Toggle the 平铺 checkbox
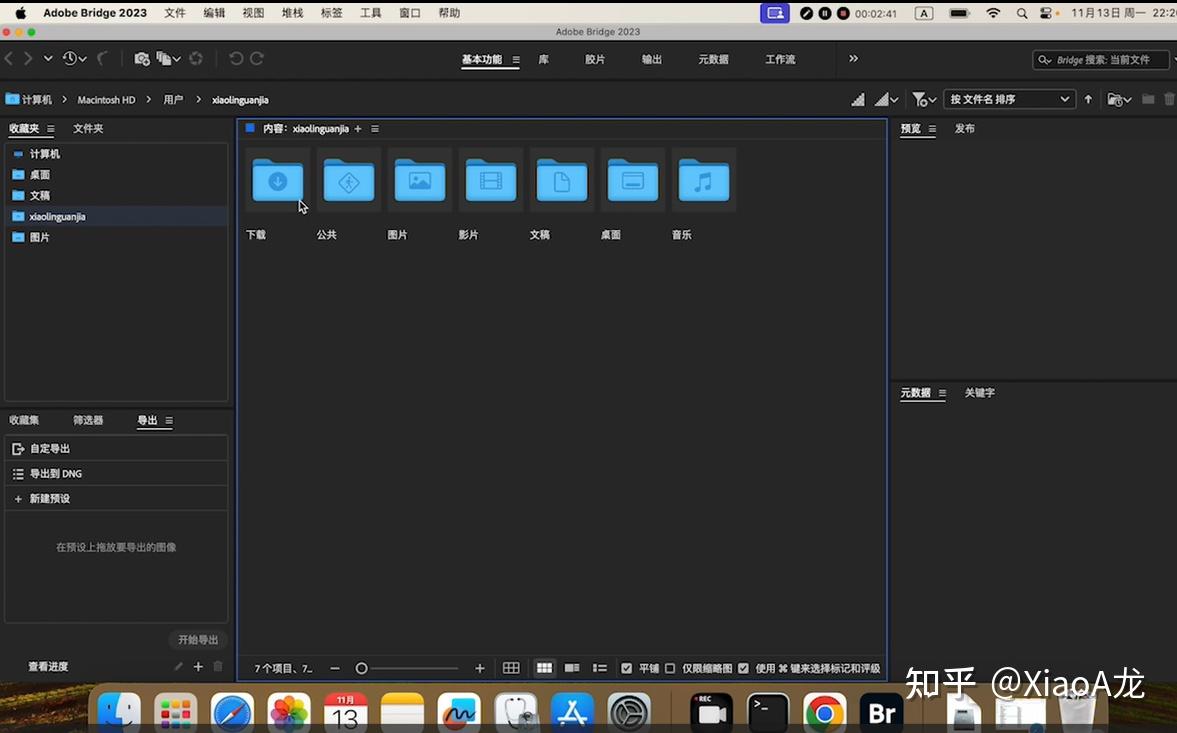Viewport: 1177px width, 733px height. [x=627, y=667]
